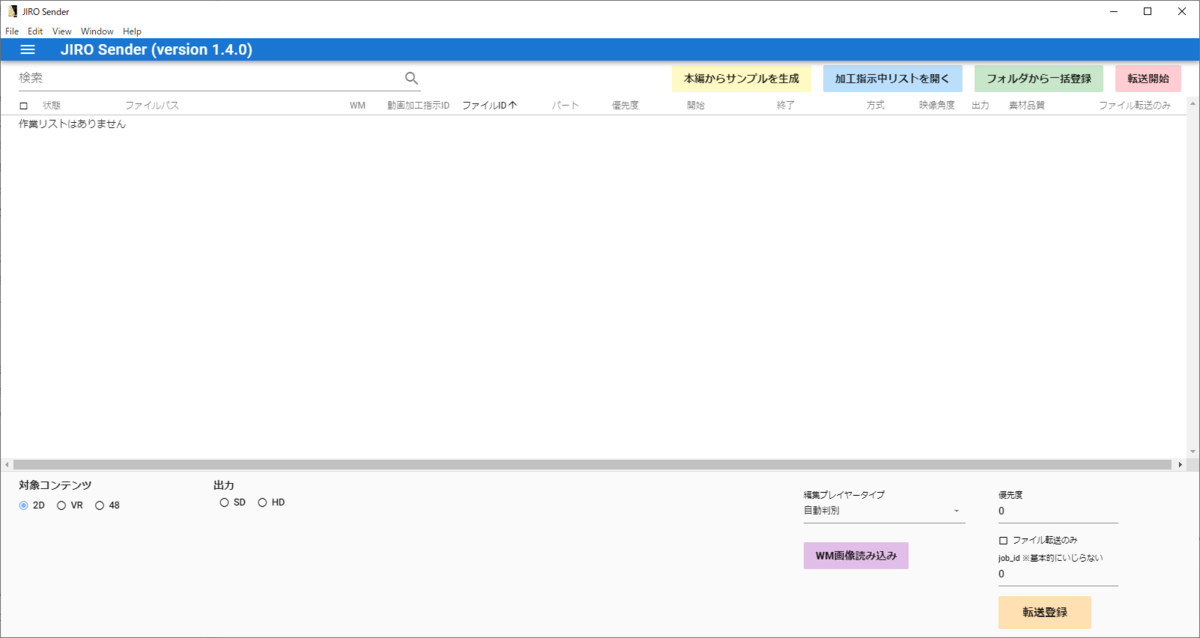The height and width of the screenshot is (638, 1200).
Task: Enable the ファイル転送のみ checkbox
Action: tap(1004, 540)
